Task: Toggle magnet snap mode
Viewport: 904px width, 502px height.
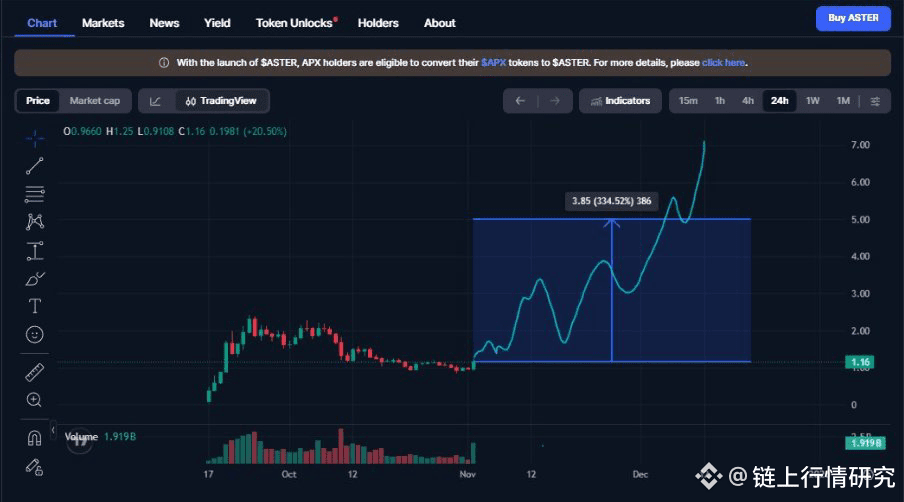Action: [34, 438]
